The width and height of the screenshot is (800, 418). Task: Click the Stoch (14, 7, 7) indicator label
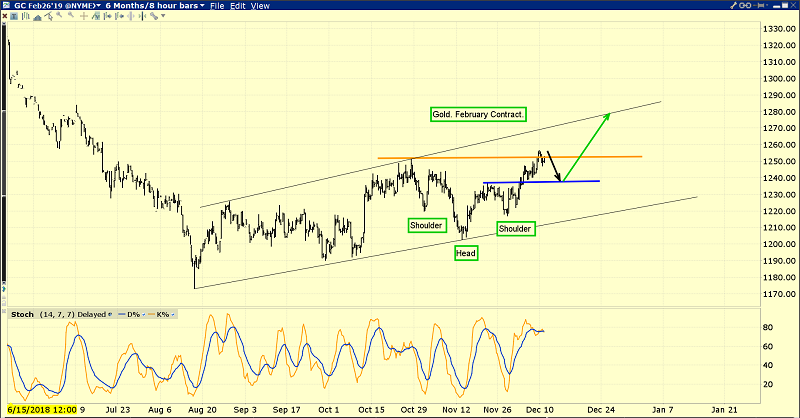coord(43,314)
